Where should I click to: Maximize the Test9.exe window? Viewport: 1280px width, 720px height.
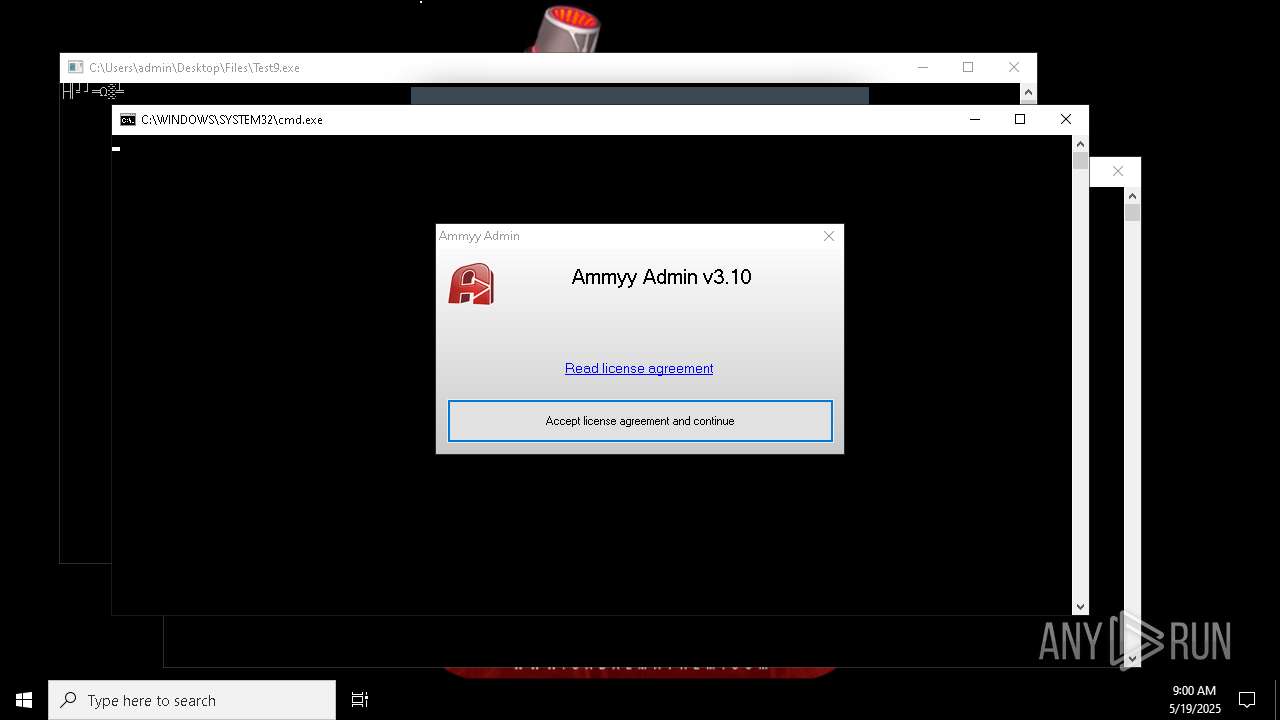[x=968, y=67]
